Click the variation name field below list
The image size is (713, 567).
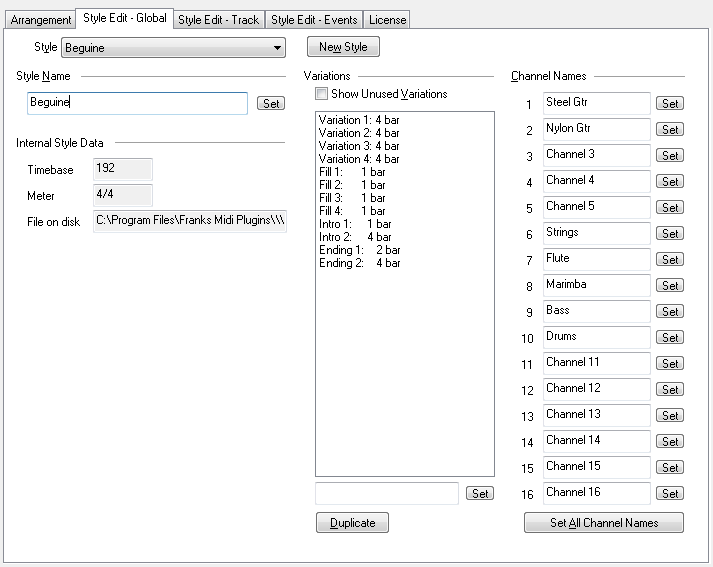coord(387,493)
